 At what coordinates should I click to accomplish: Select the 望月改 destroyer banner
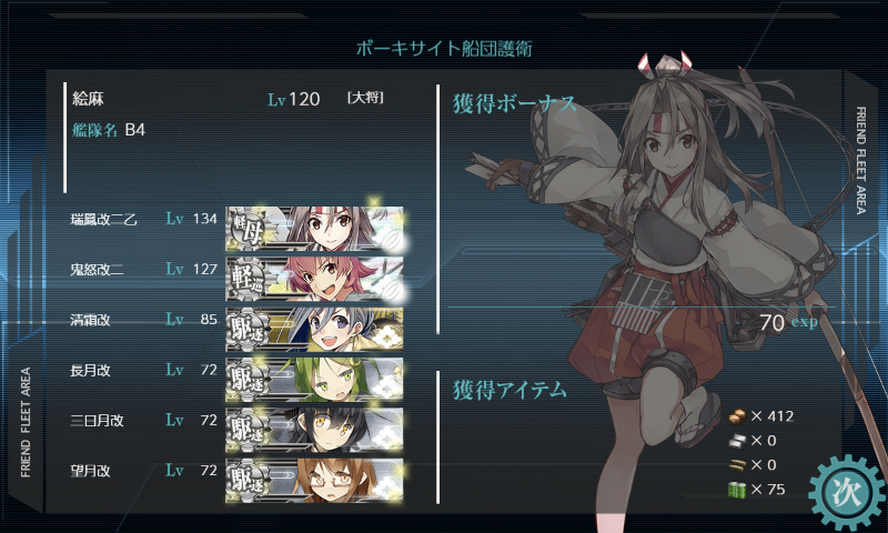(x=314, y=480)
